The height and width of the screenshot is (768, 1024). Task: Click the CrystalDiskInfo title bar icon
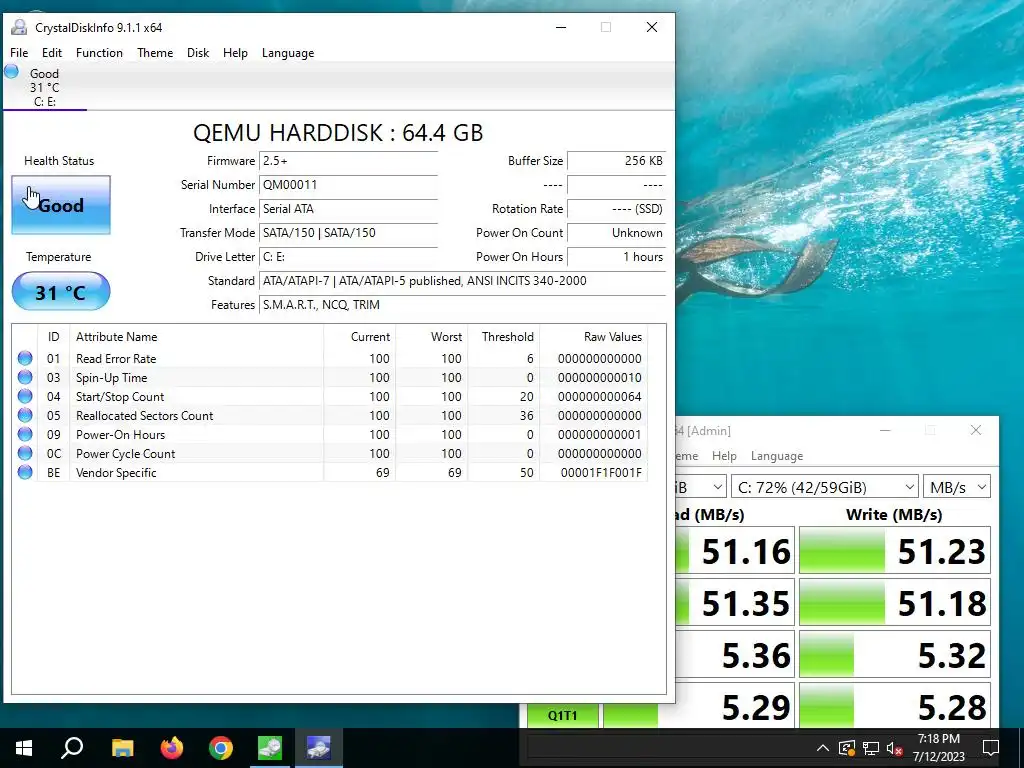pyautogui.click(x=20, y=27)
